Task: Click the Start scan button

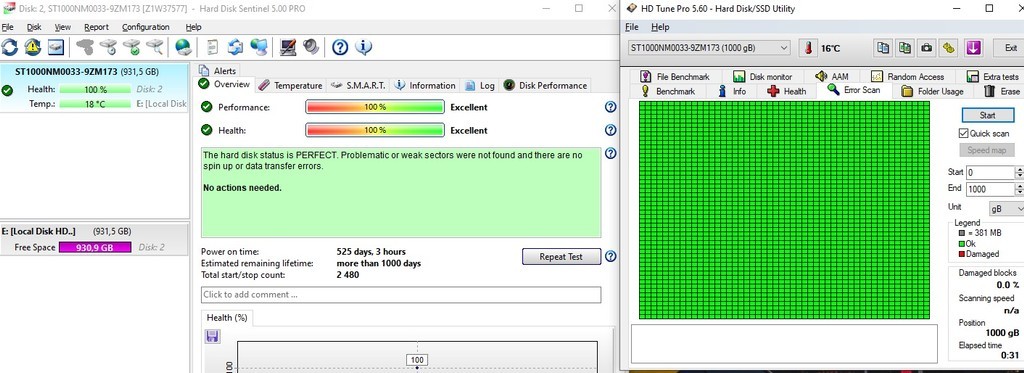Action: [987, 115]
